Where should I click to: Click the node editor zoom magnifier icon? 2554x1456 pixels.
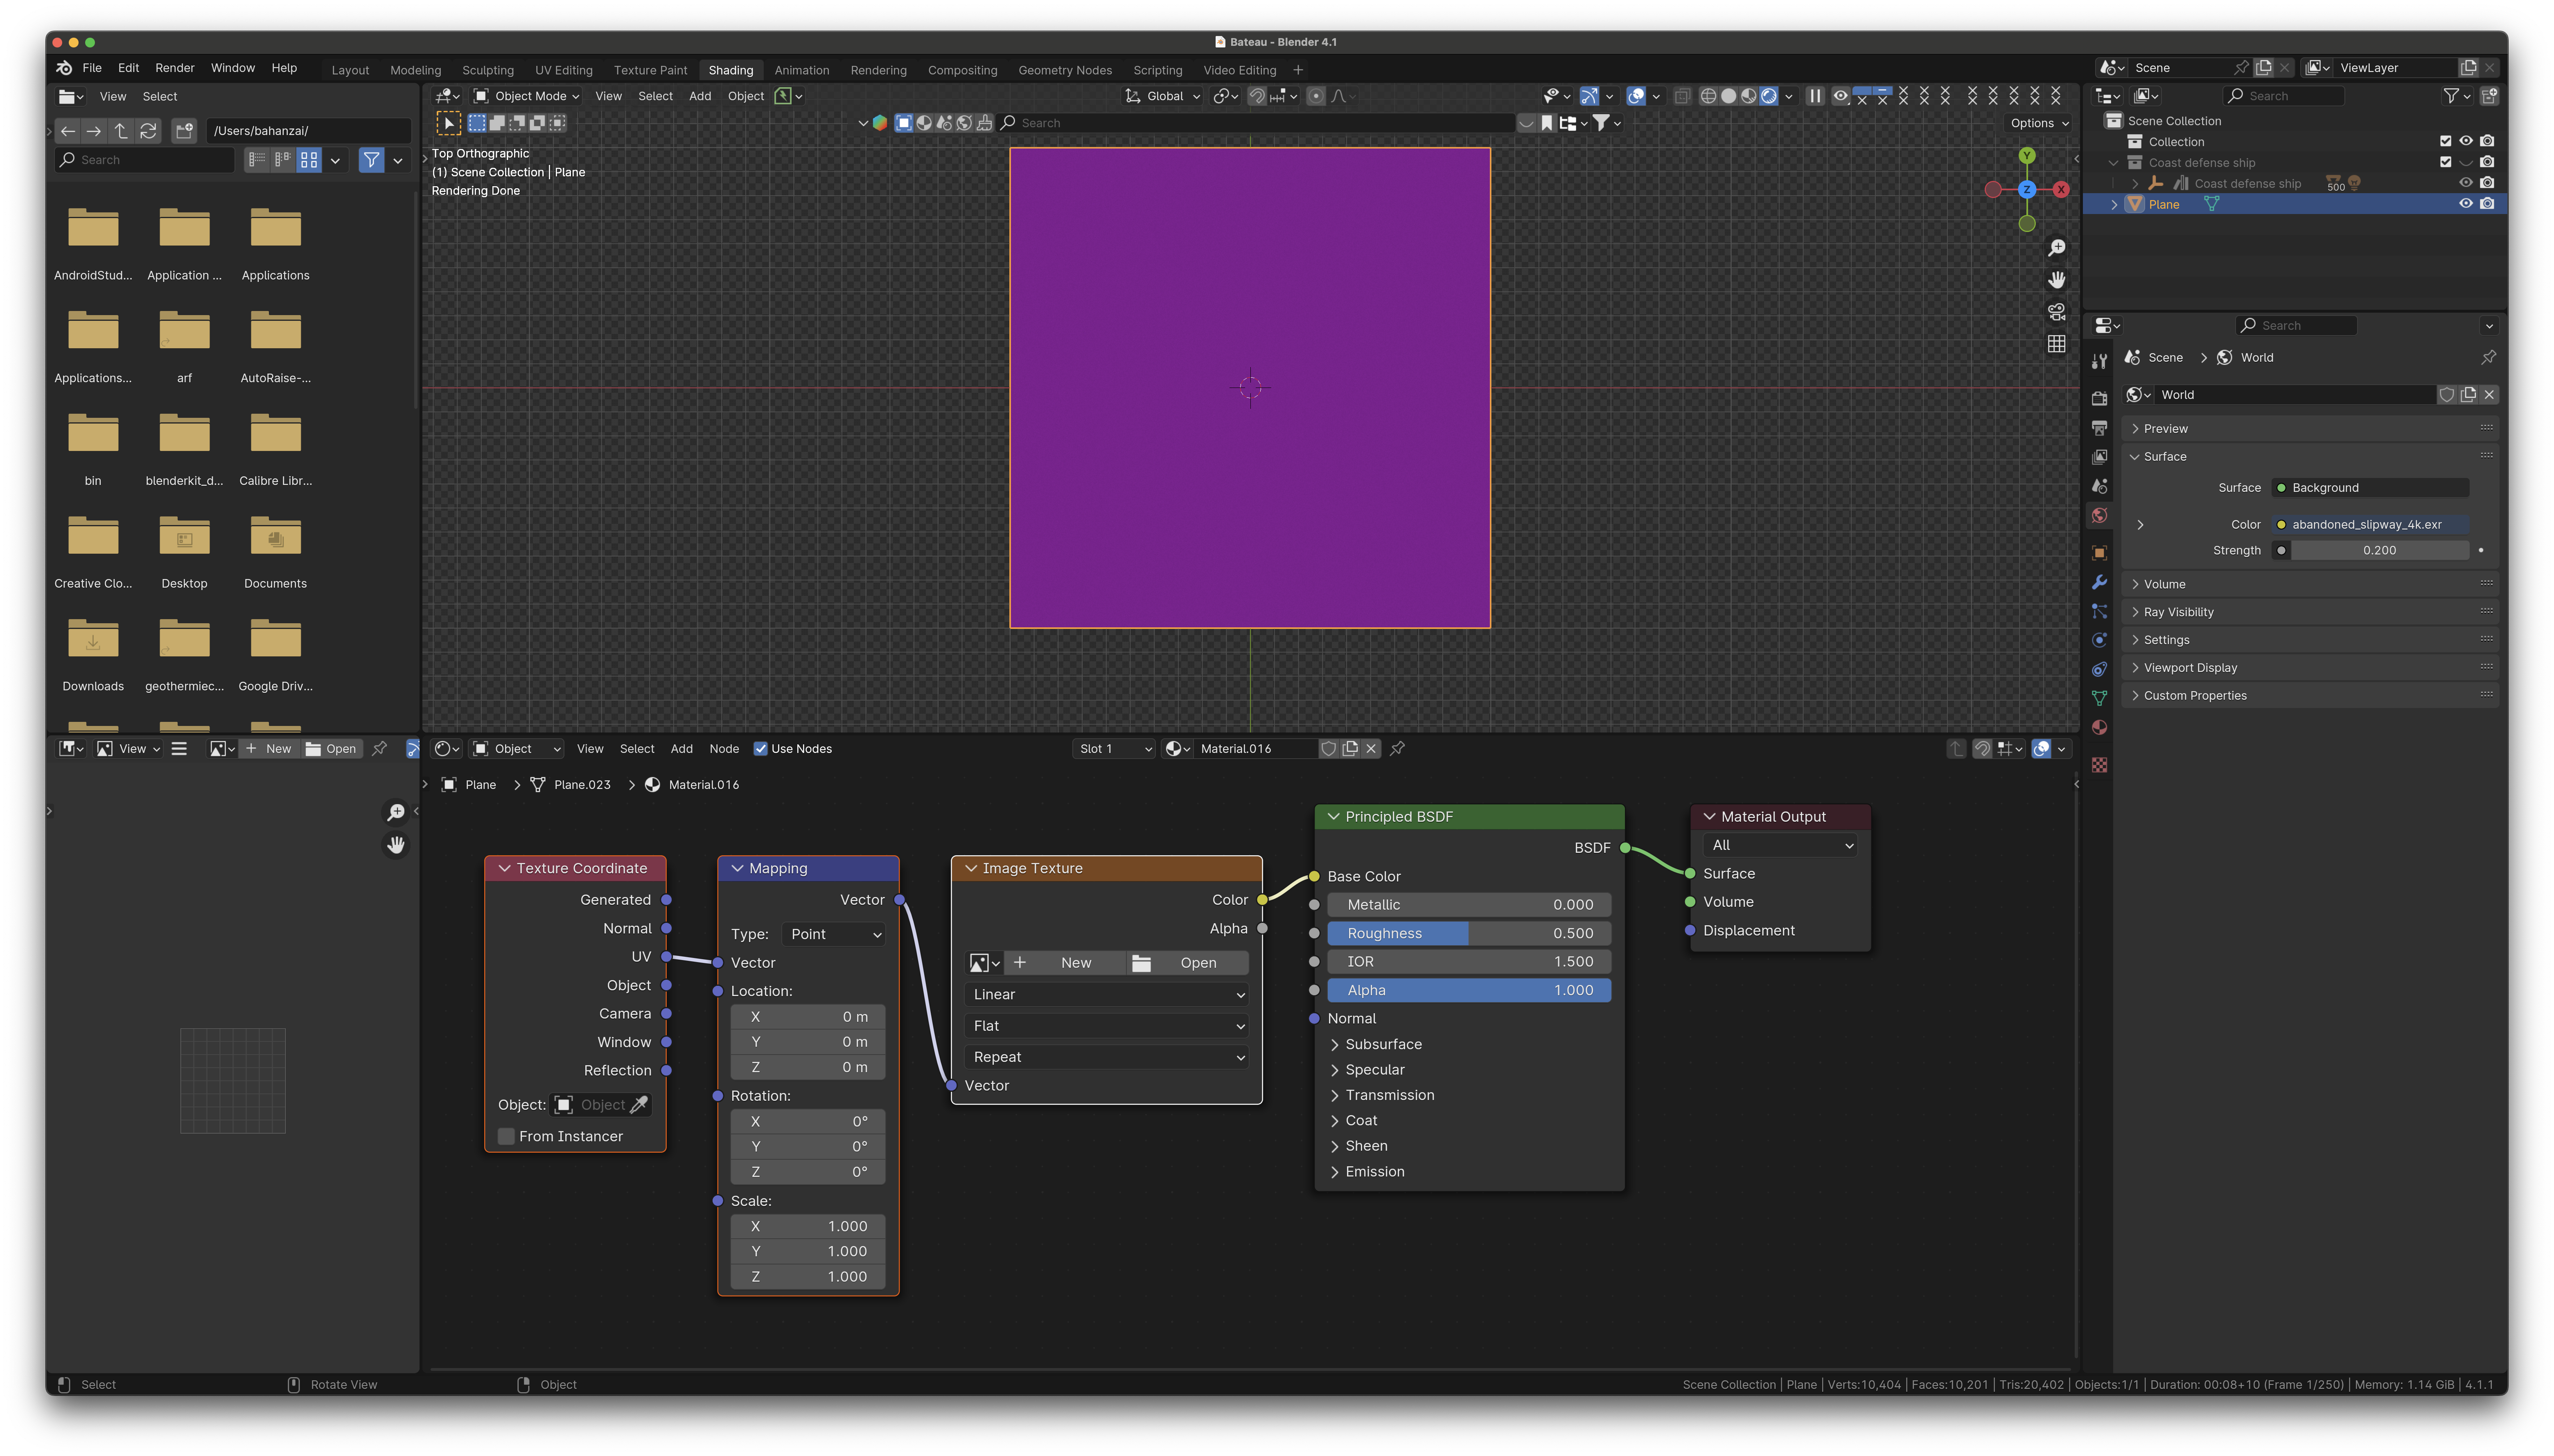coord(396,812)
